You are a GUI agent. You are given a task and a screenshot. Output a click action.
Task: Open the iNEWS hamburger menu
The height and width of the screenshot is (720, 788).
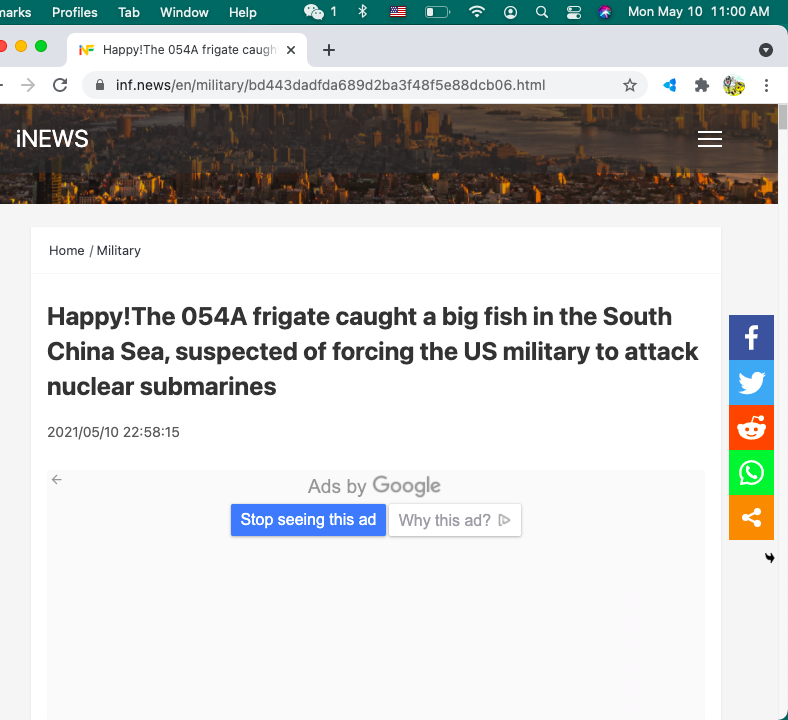(710, 139)
